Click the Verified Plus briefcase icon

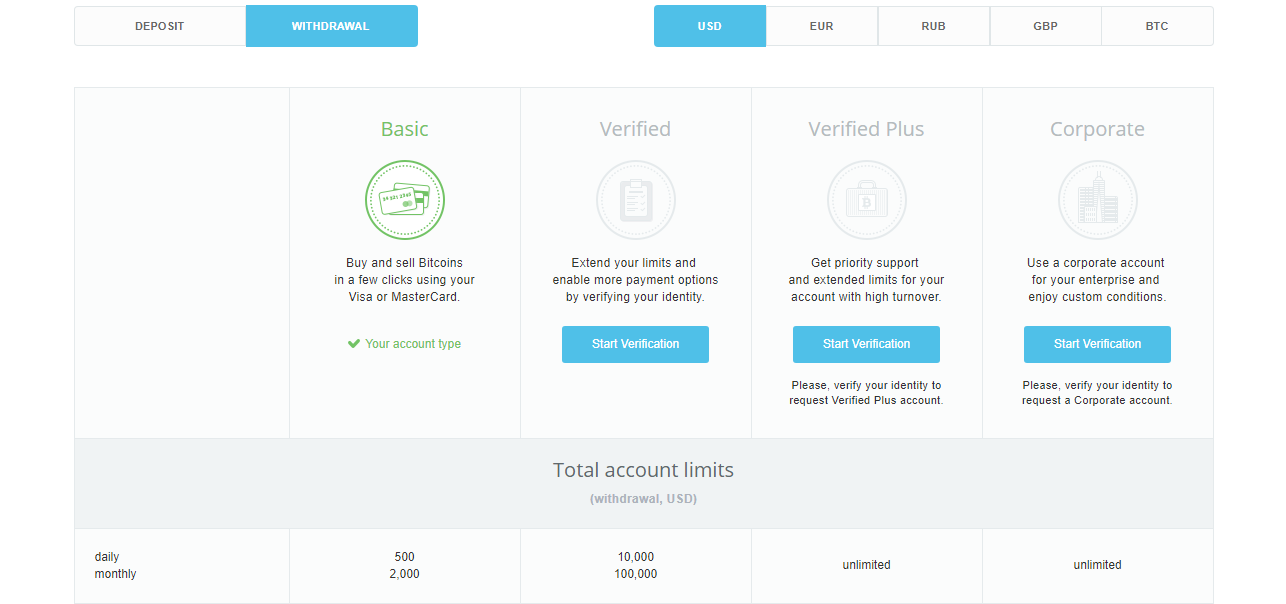click(867, 200)
